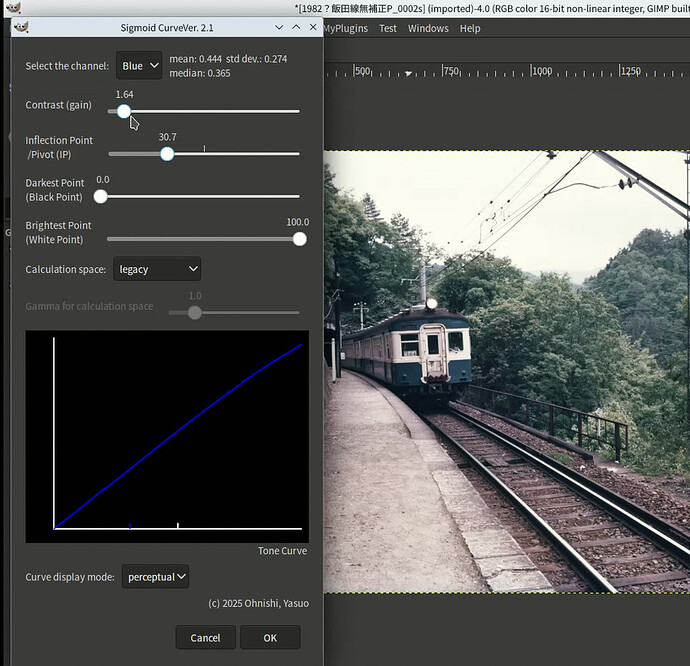Click the Brightest Point slider handle
The image size is (690, 666).
click(x=299, y=239)
